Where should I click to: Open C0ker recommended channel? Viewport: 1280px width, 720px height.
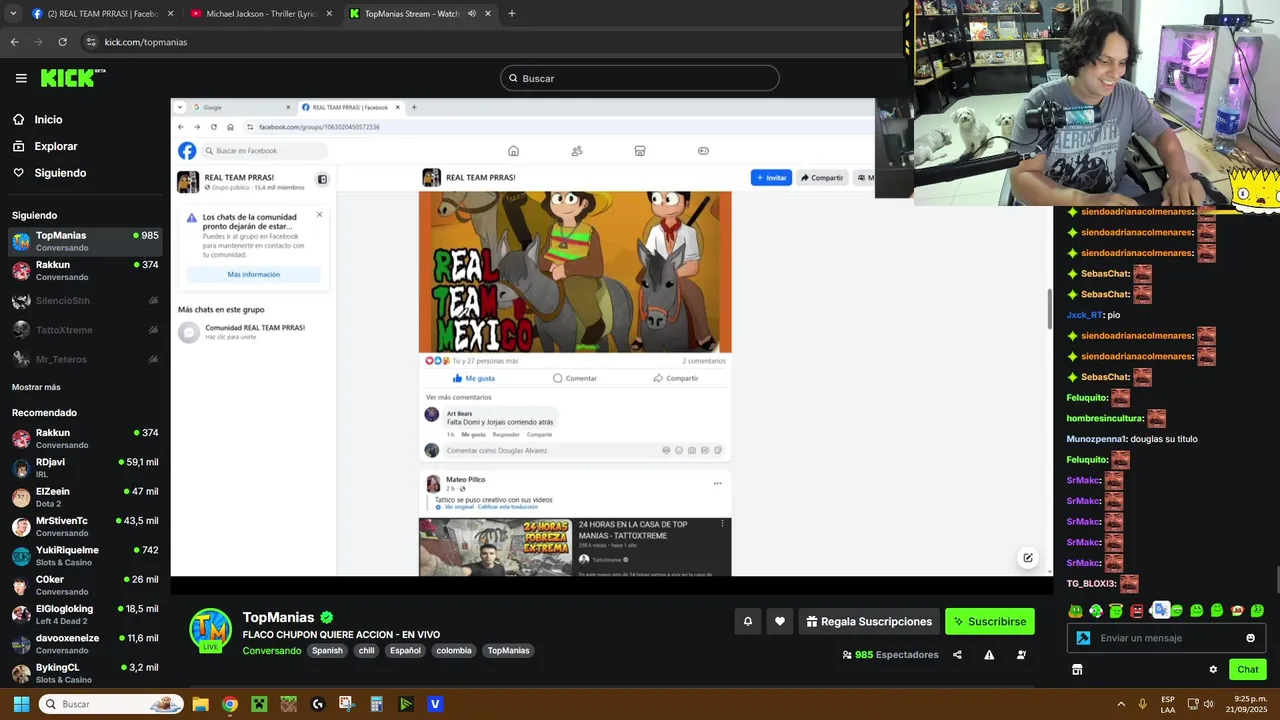85,585
